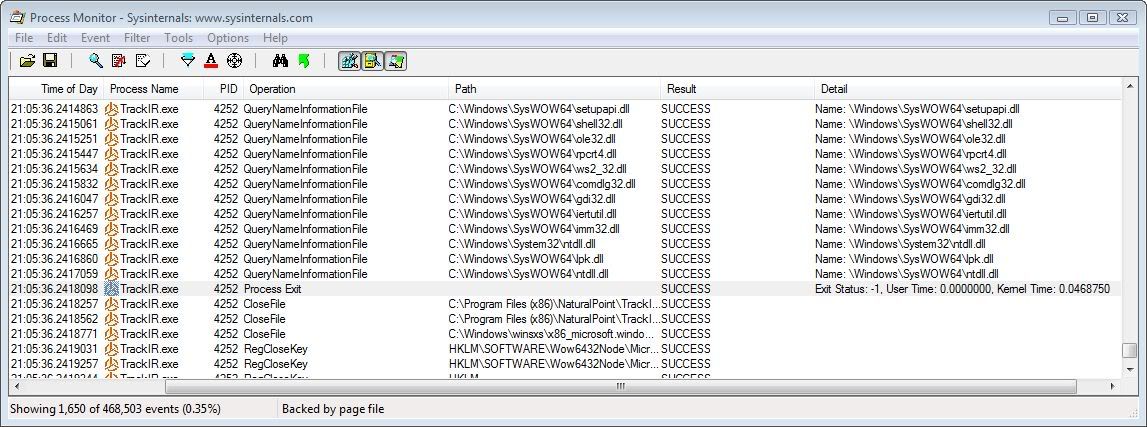The height and width of the screenshot is (427, 1147).
Task: Select the C:\Windows\SysWOW64\ole32.dll path cell
Action: click(x=531, y=139)
